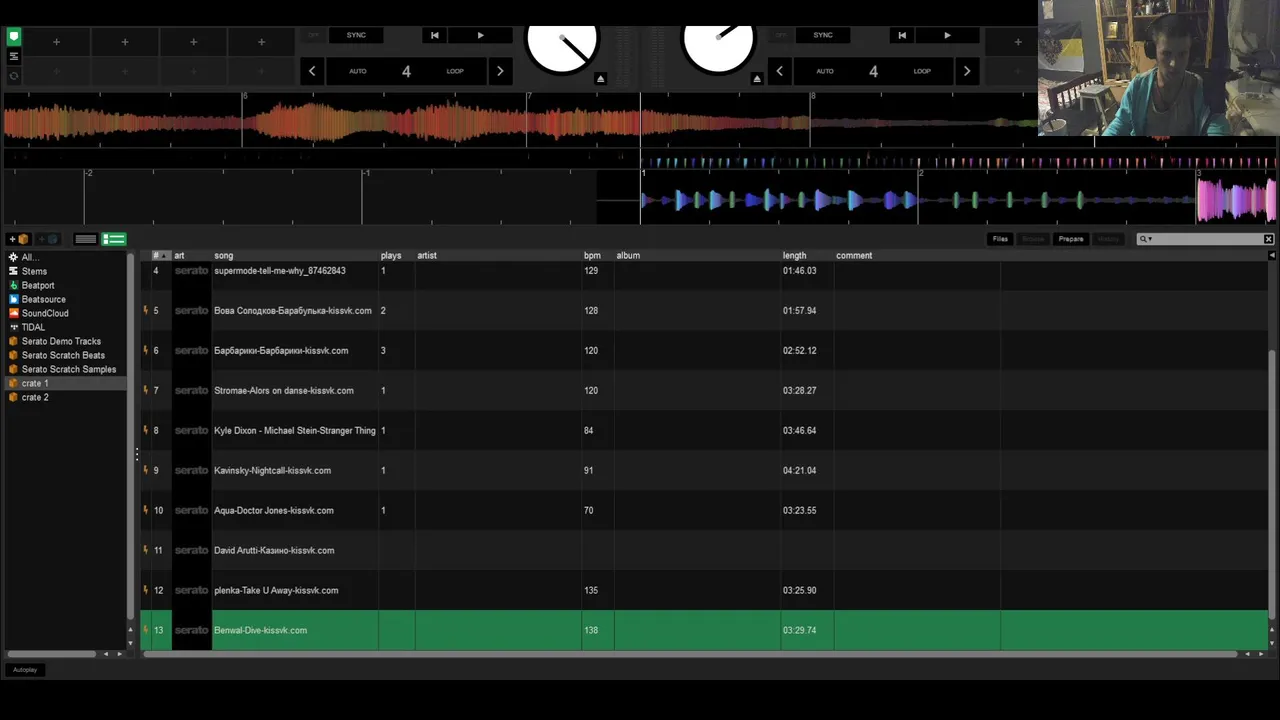Image resolution: width=1280 pixels, height=720 pixels.
Task: Add a new crate
Action: click(x=19, y=239)
